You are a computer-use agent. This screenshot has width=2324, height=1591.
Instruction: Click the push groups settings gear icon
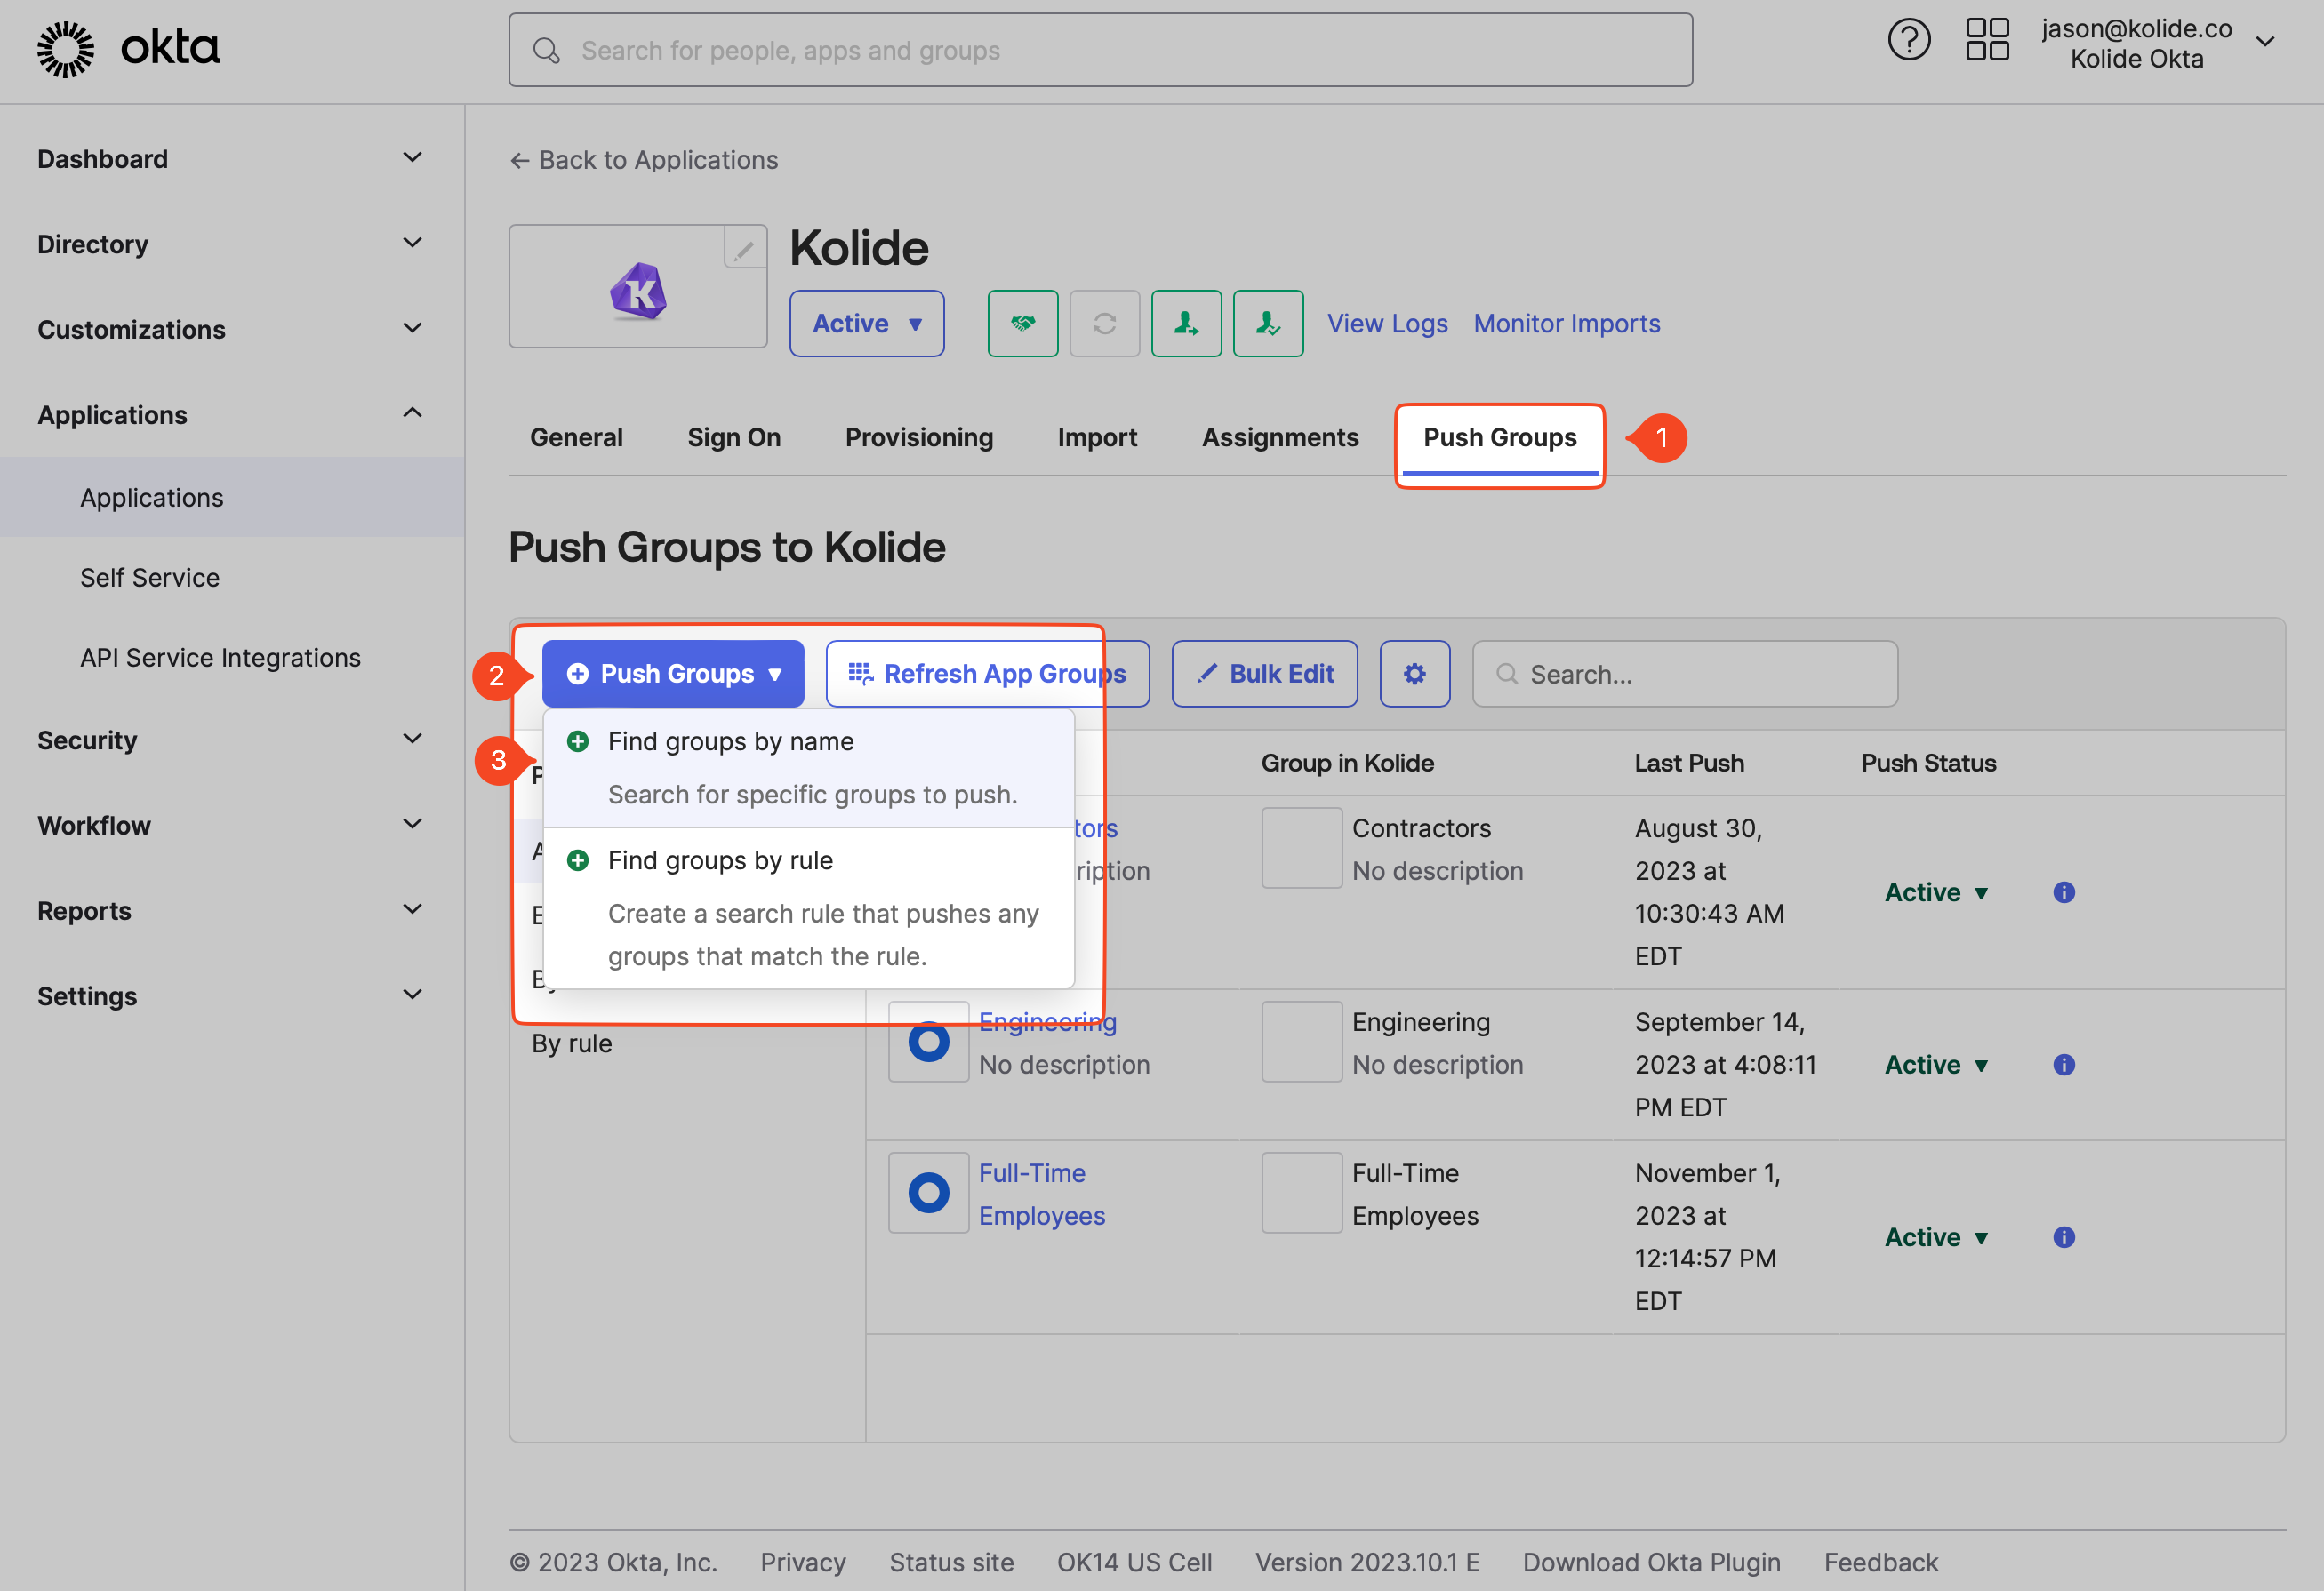1414,674
